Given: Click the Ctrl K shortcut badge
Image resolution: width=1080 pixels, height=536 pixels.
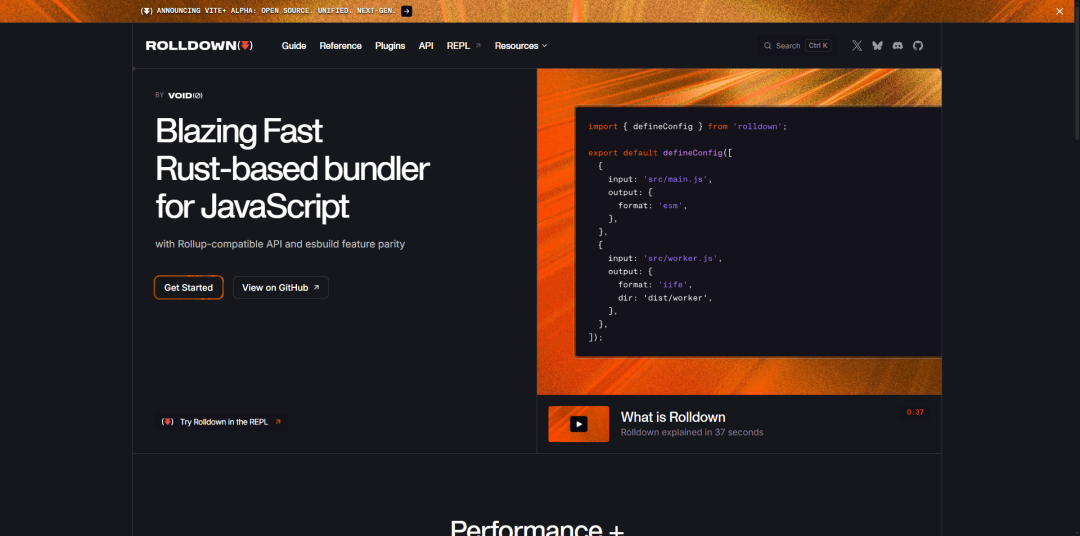Looking at the screenshot, I should [819, 45].
